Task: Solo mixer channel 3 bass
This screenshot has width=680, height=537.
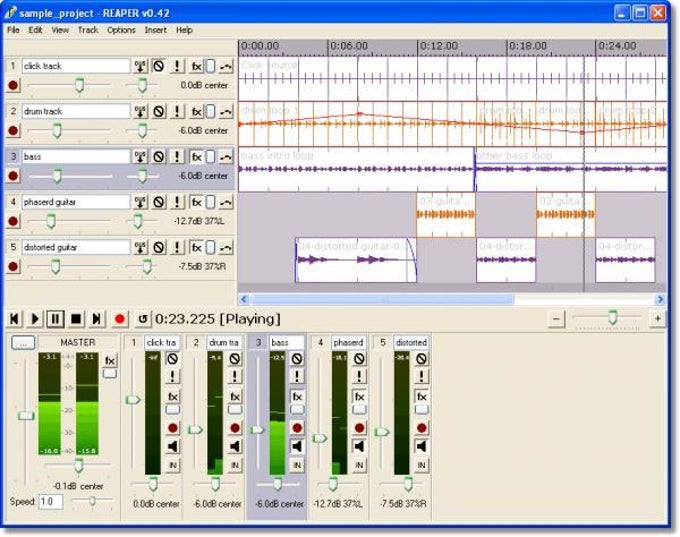Action: pos(297,377)
